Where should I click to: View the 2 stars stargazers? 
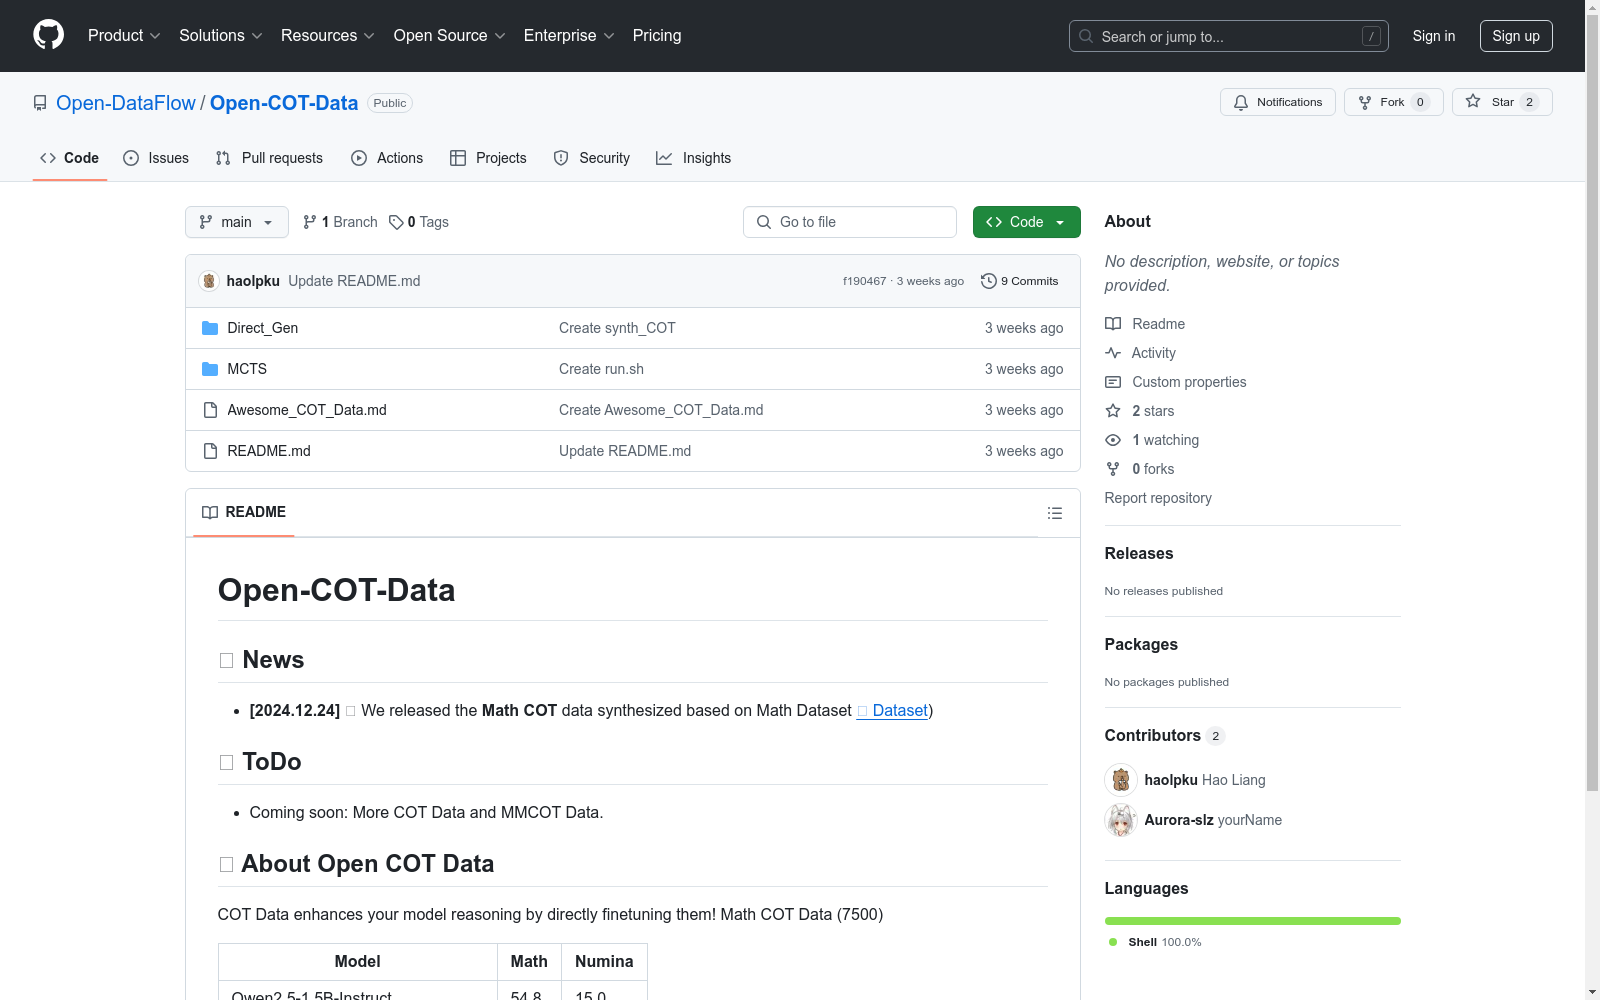pyautogui.click(x=1140, y=411)
